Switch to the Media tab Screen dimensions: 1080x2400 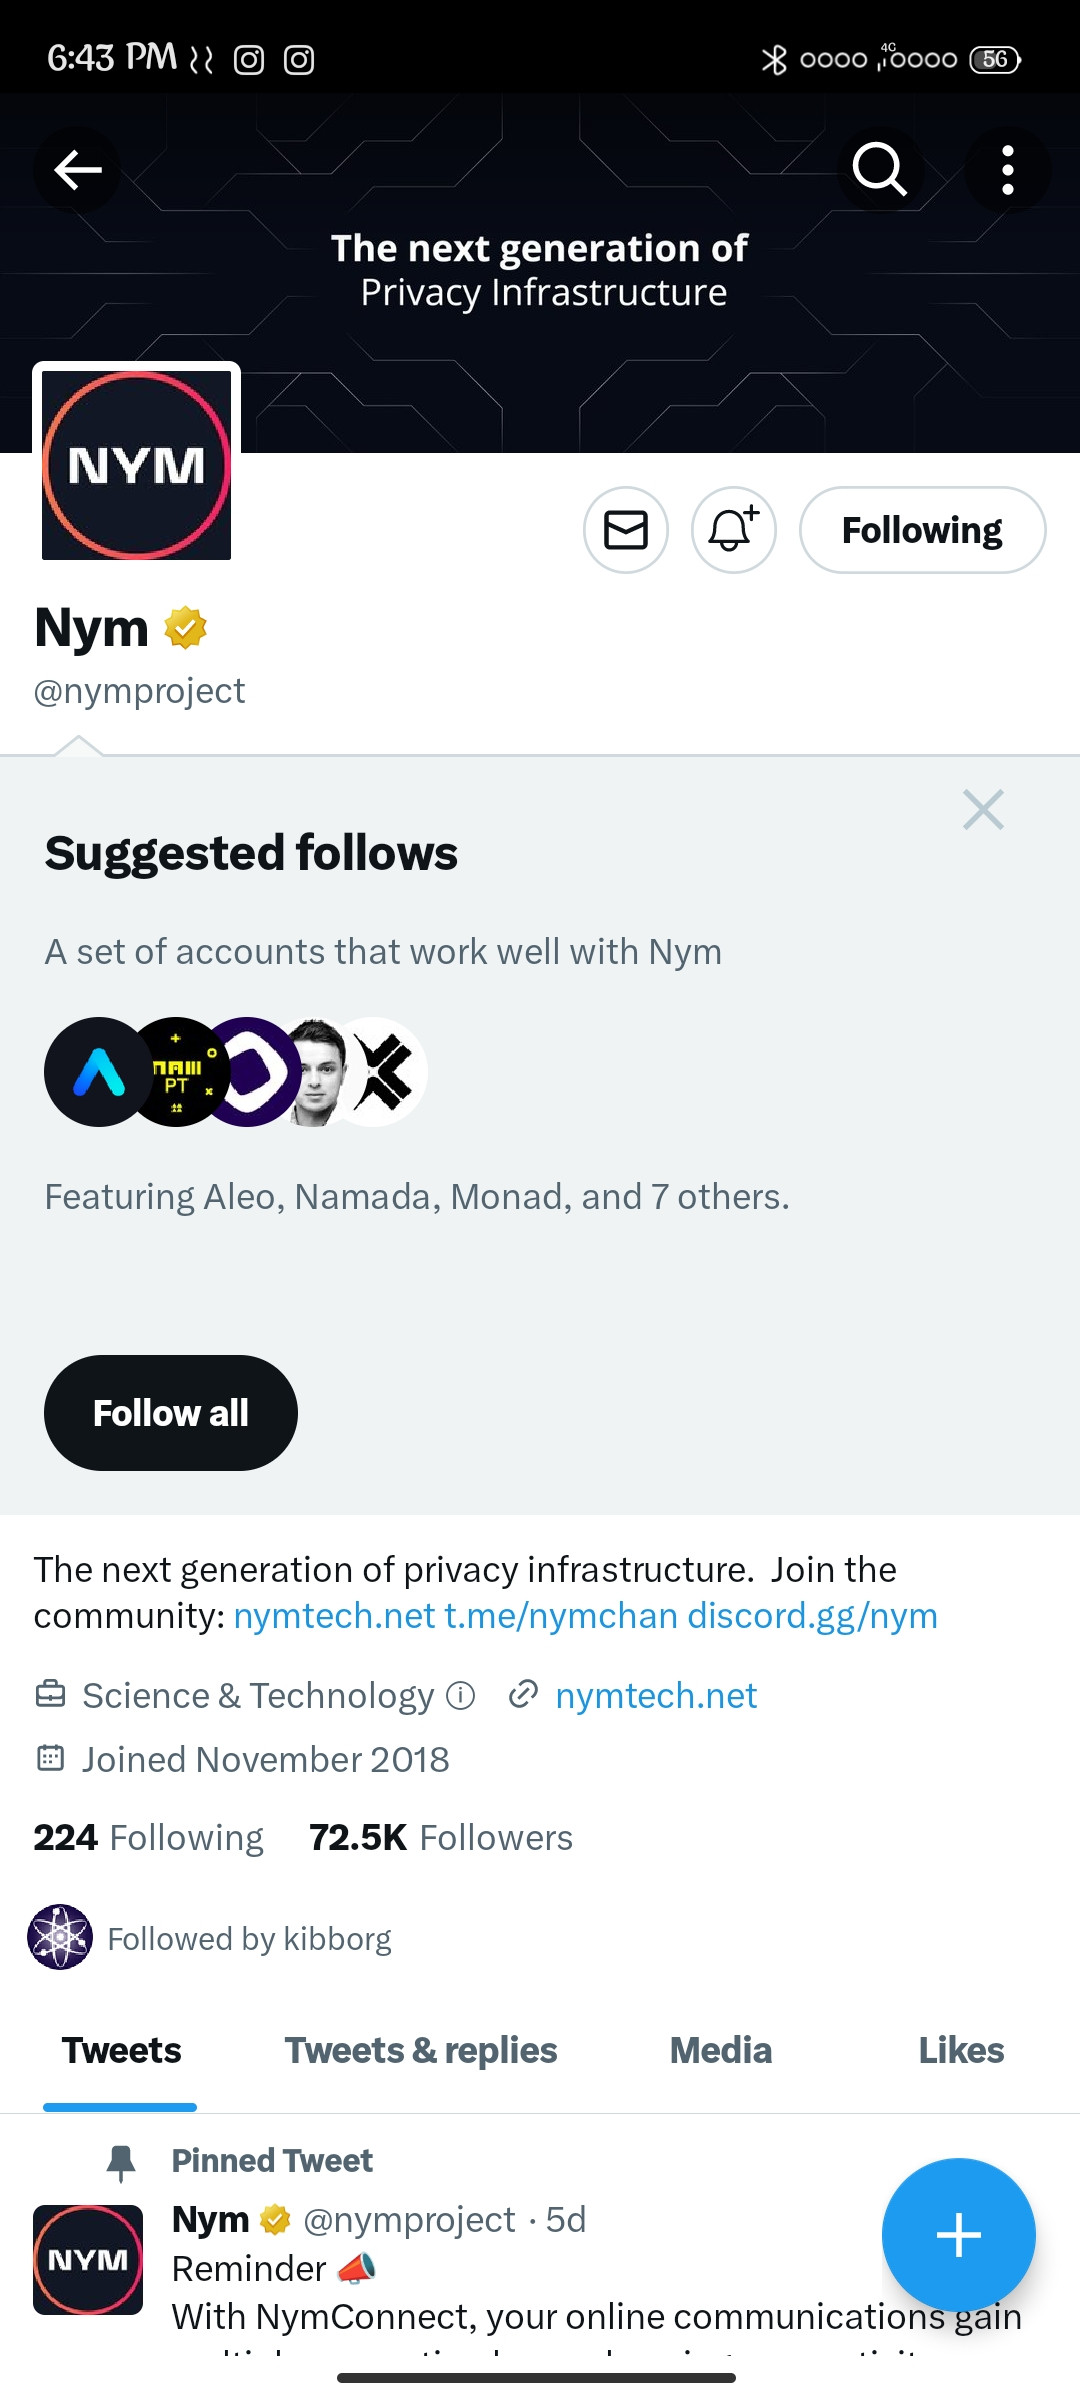(721, 2051)
